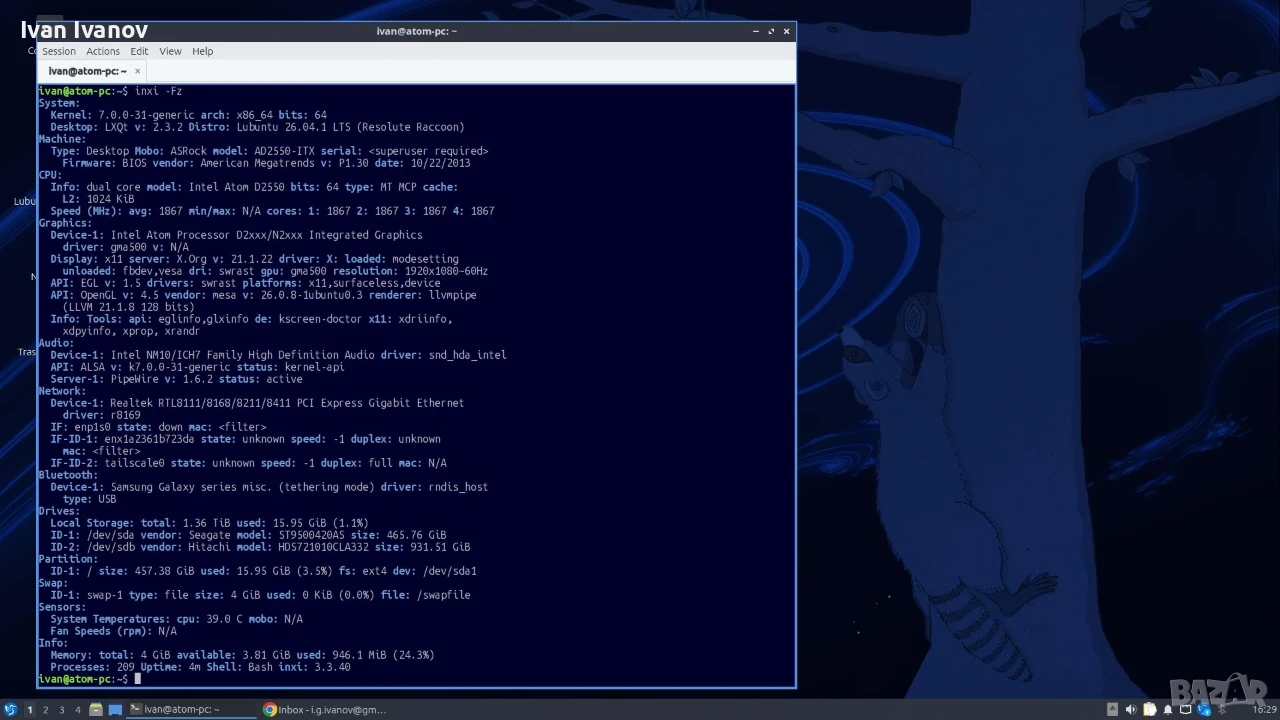Open the View menu
The width and height of the screenshot is (1280, 720).
(170, 51)
